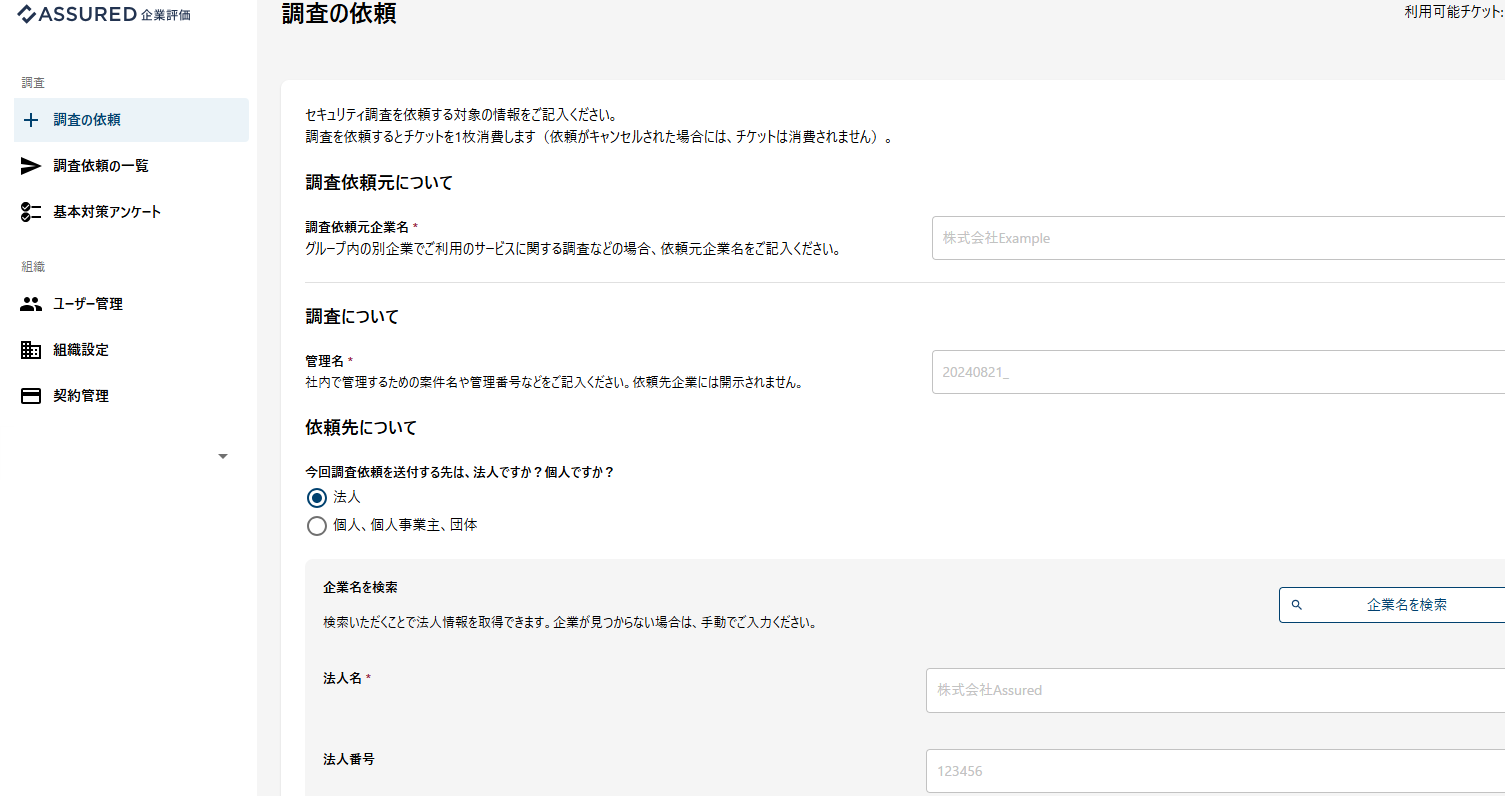The height and width of the screenshot is (796, 1505).
Task: Click the magnifier icon in 企業名を検索 button
Action: [x=1297, y=605]
